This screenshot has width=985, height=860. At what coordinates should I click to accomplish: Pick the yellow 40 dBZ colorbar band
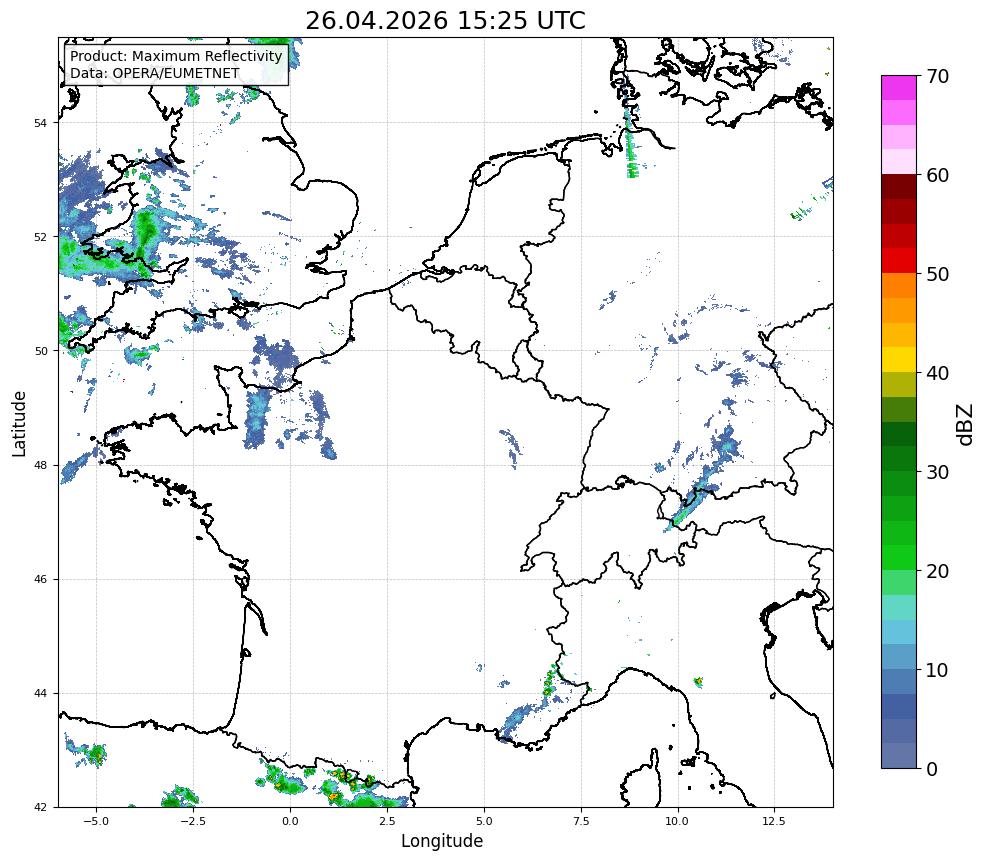click(898, 359)
